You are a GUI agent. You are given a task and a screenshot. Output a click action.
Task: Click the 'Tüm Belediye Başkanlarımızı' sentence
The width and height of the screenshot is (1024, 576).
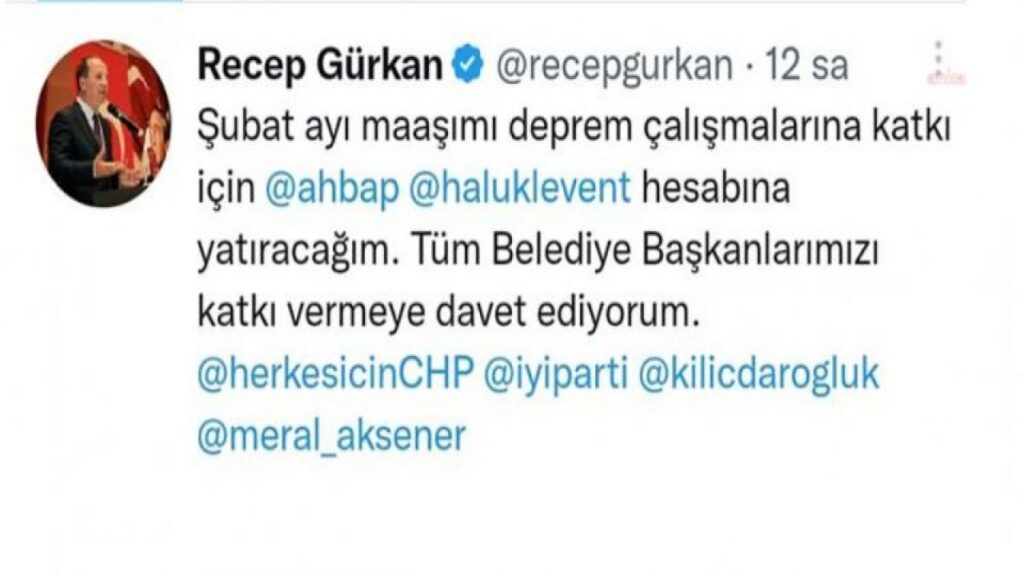tap(645, 251)
